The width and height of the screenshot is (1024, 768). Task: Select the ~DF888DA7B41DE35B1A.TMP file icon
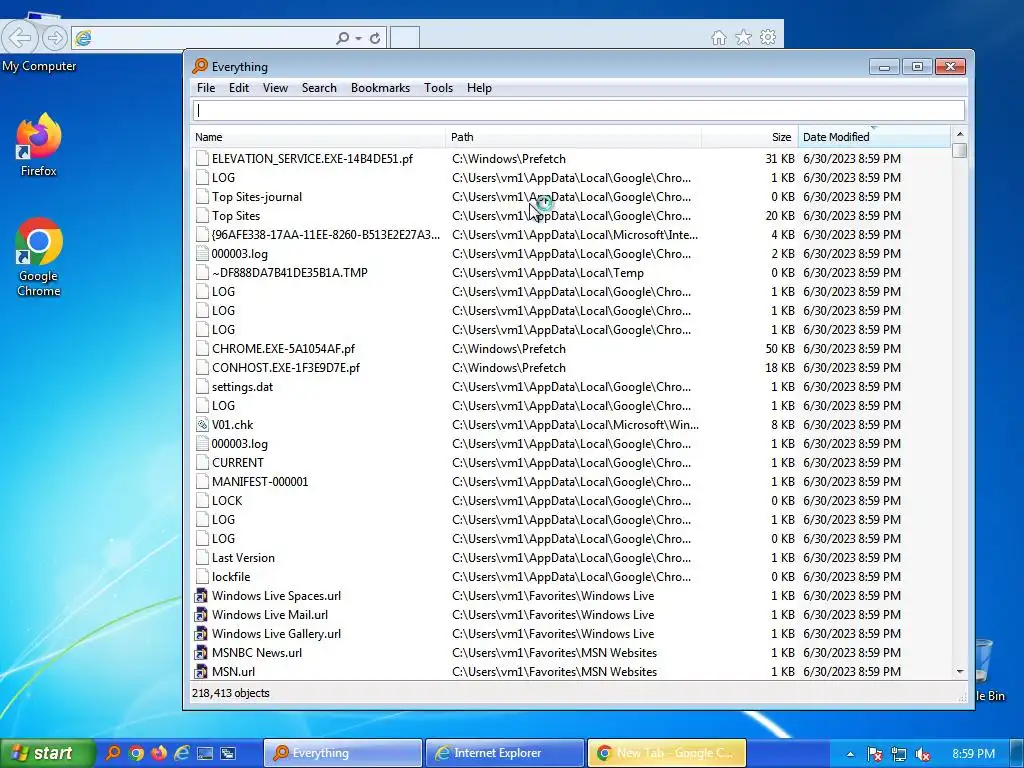(202, 272)
